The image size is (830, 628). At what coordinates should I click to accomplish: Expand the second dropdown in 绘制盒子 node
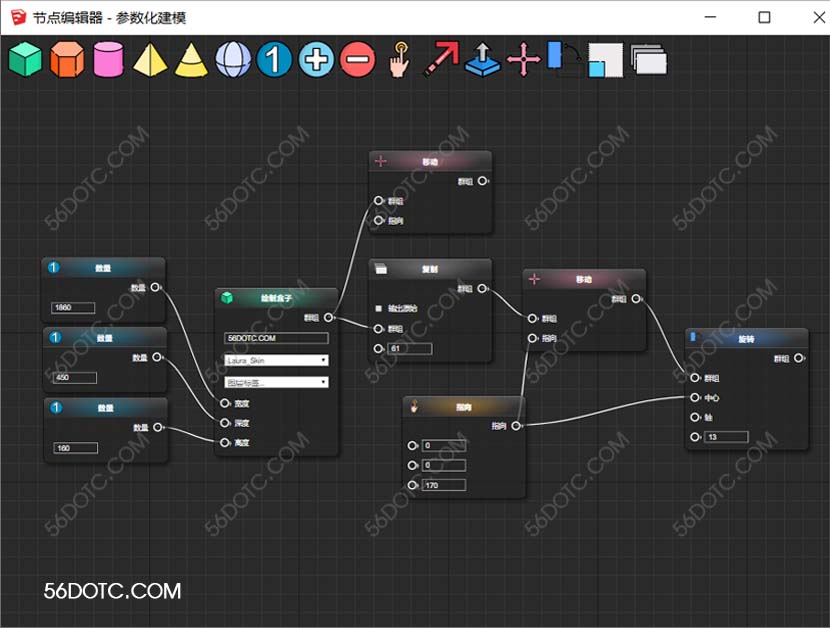click(277, 382)
